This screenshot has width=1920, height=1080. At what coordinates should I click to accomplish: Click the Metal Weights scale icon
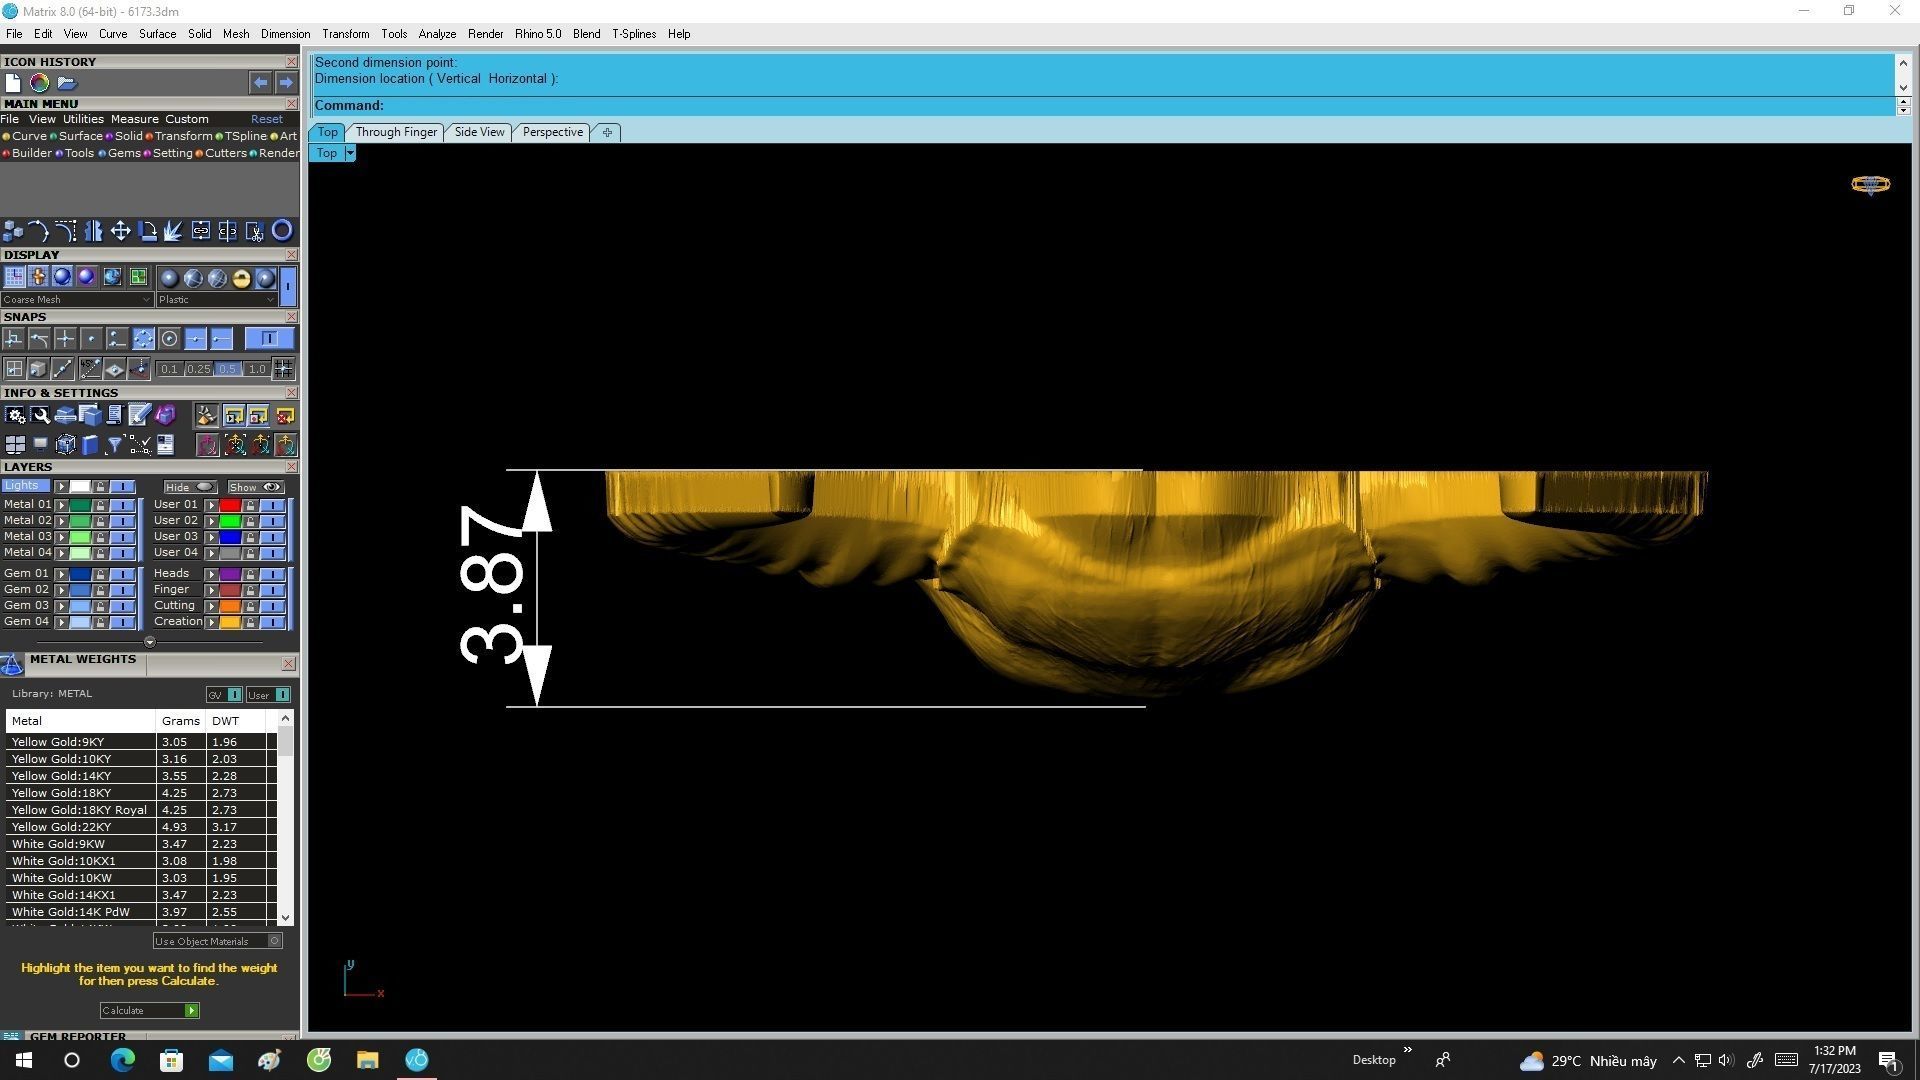coord(12,664)
